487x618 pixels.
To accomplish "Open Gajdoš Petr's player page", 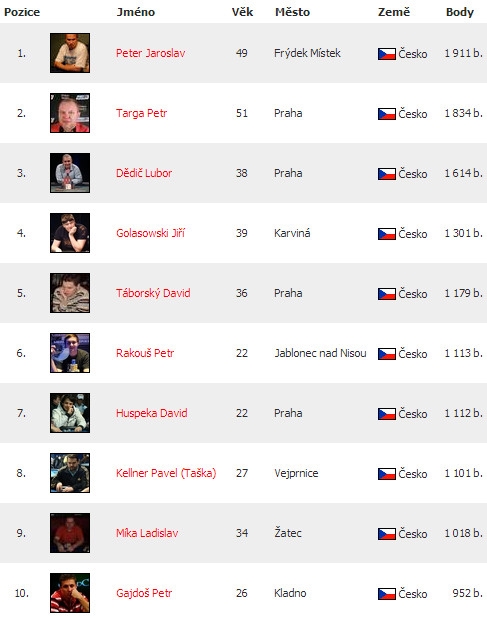I will pyautogui.click(x=144, y=593).
